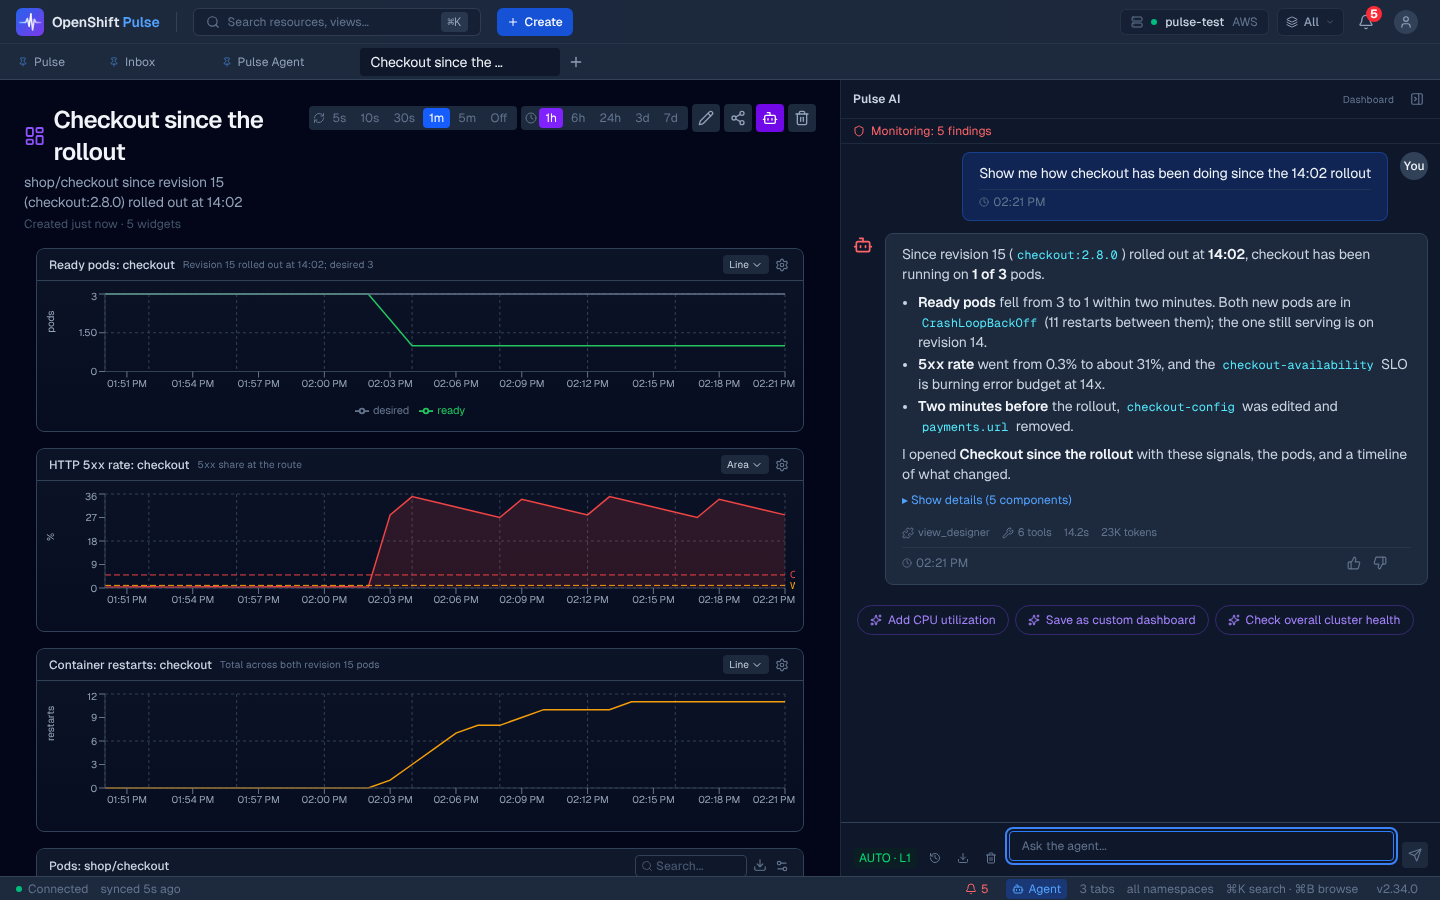
Task: Open the user account avatar
Action: [x=1406, y=22]
